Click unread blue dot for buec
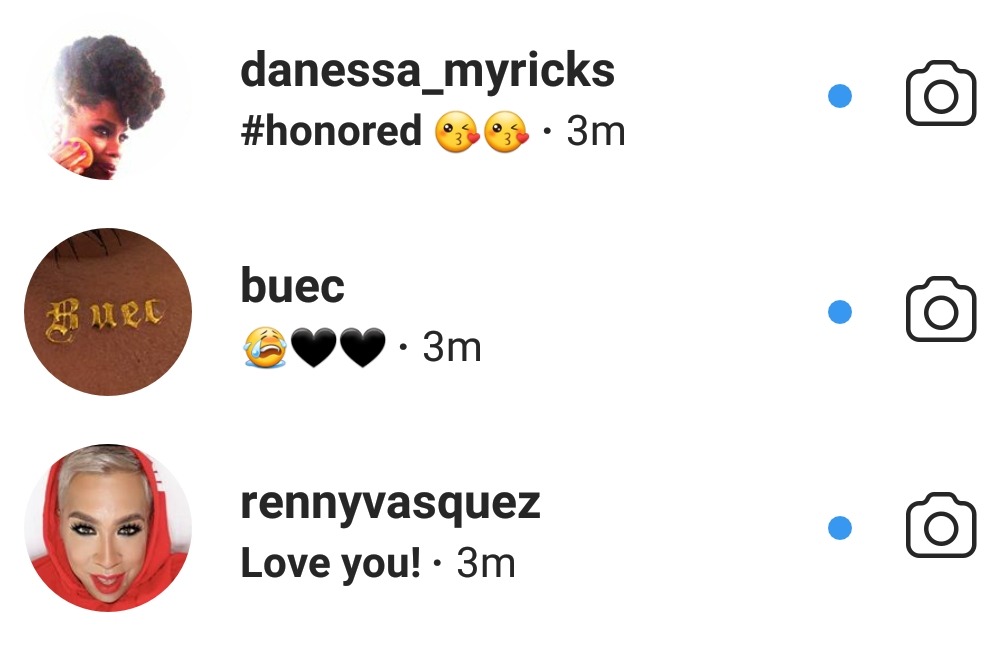Viewport: 1006px width, 657px height. tap(840, 312)
